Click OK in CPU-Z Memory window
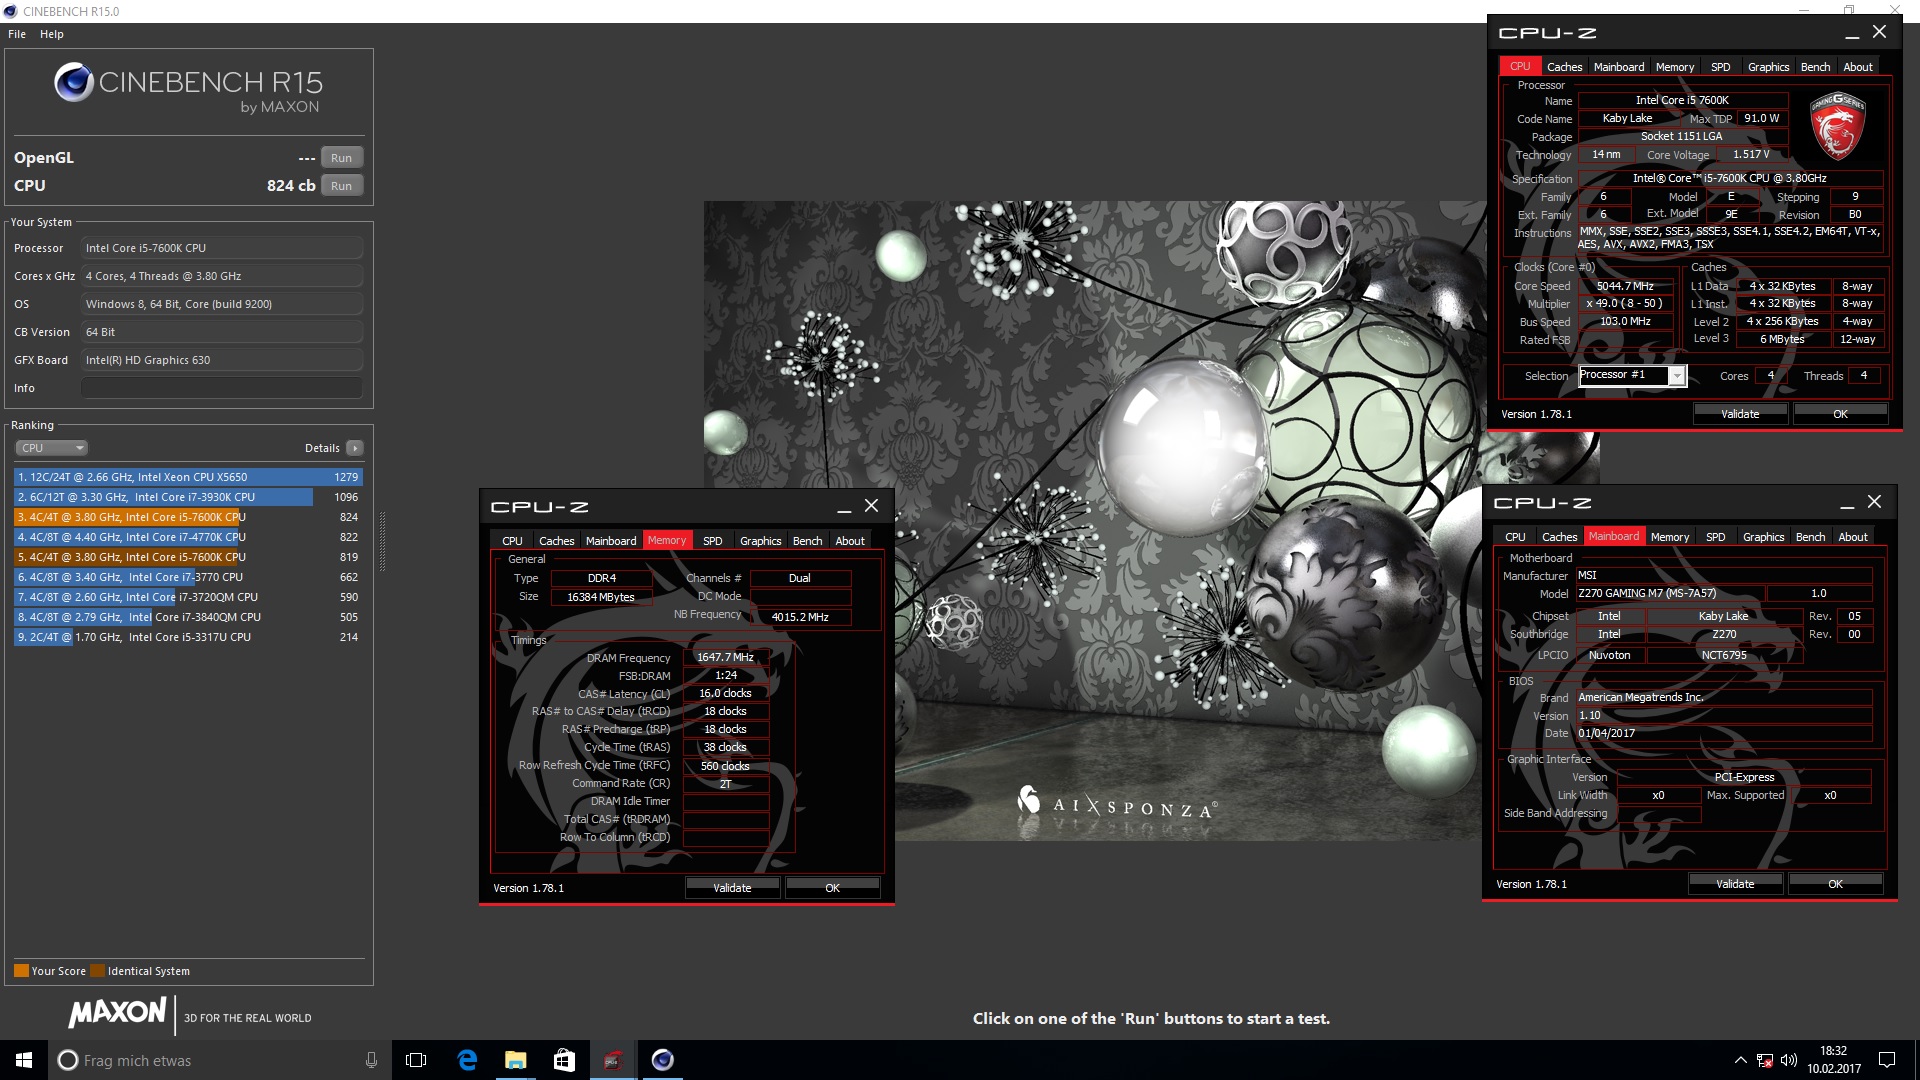 832,888
